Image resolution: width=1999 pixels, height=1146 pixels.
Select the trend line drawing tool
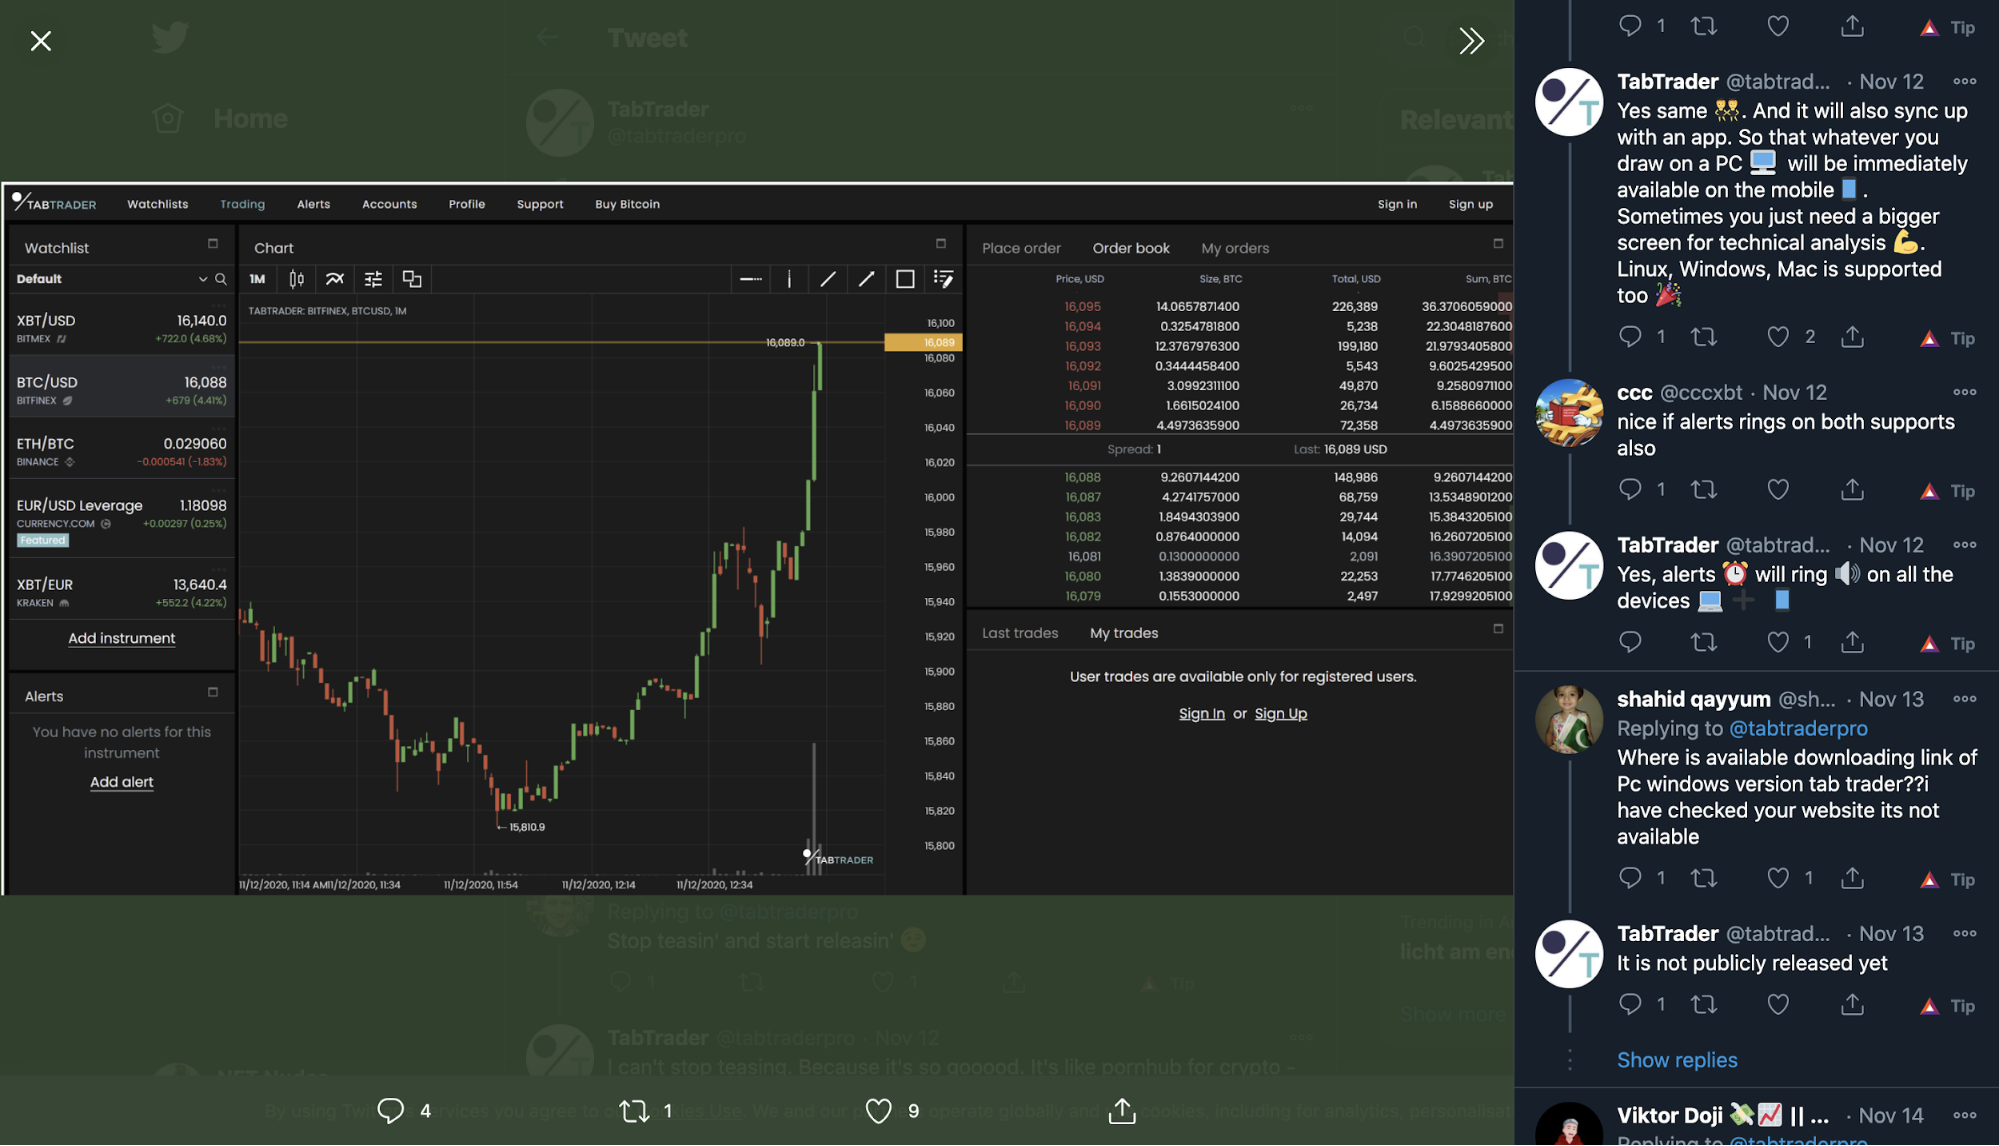pyautogui.click(x=827, y=279)
